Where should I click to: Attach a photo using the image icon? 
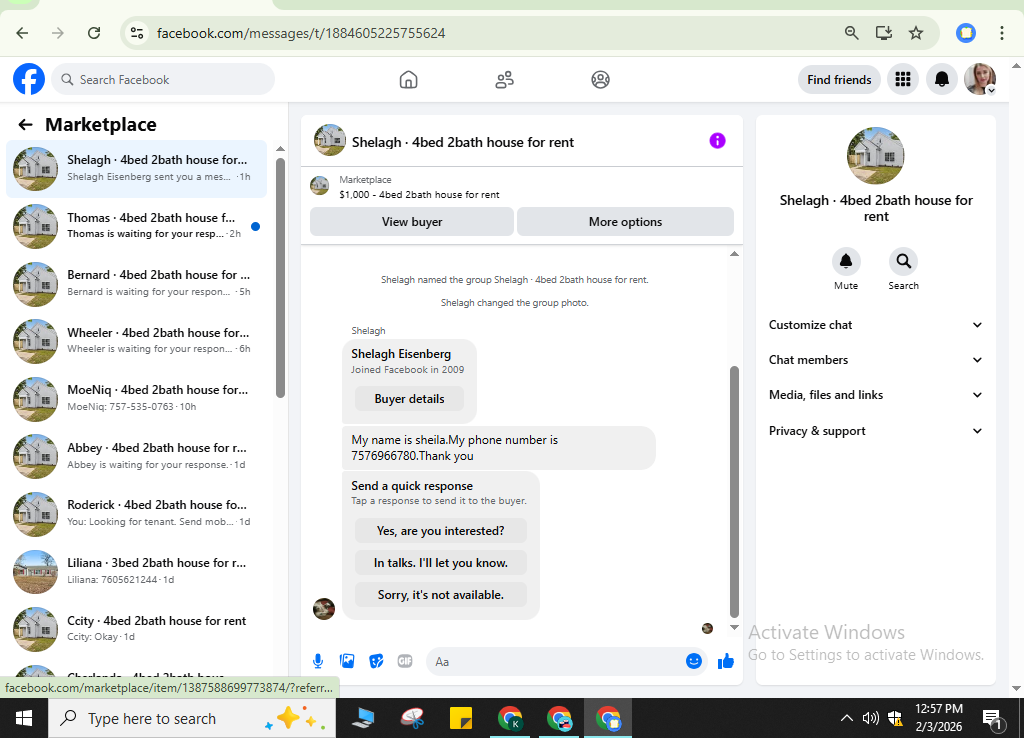[347, 661]
